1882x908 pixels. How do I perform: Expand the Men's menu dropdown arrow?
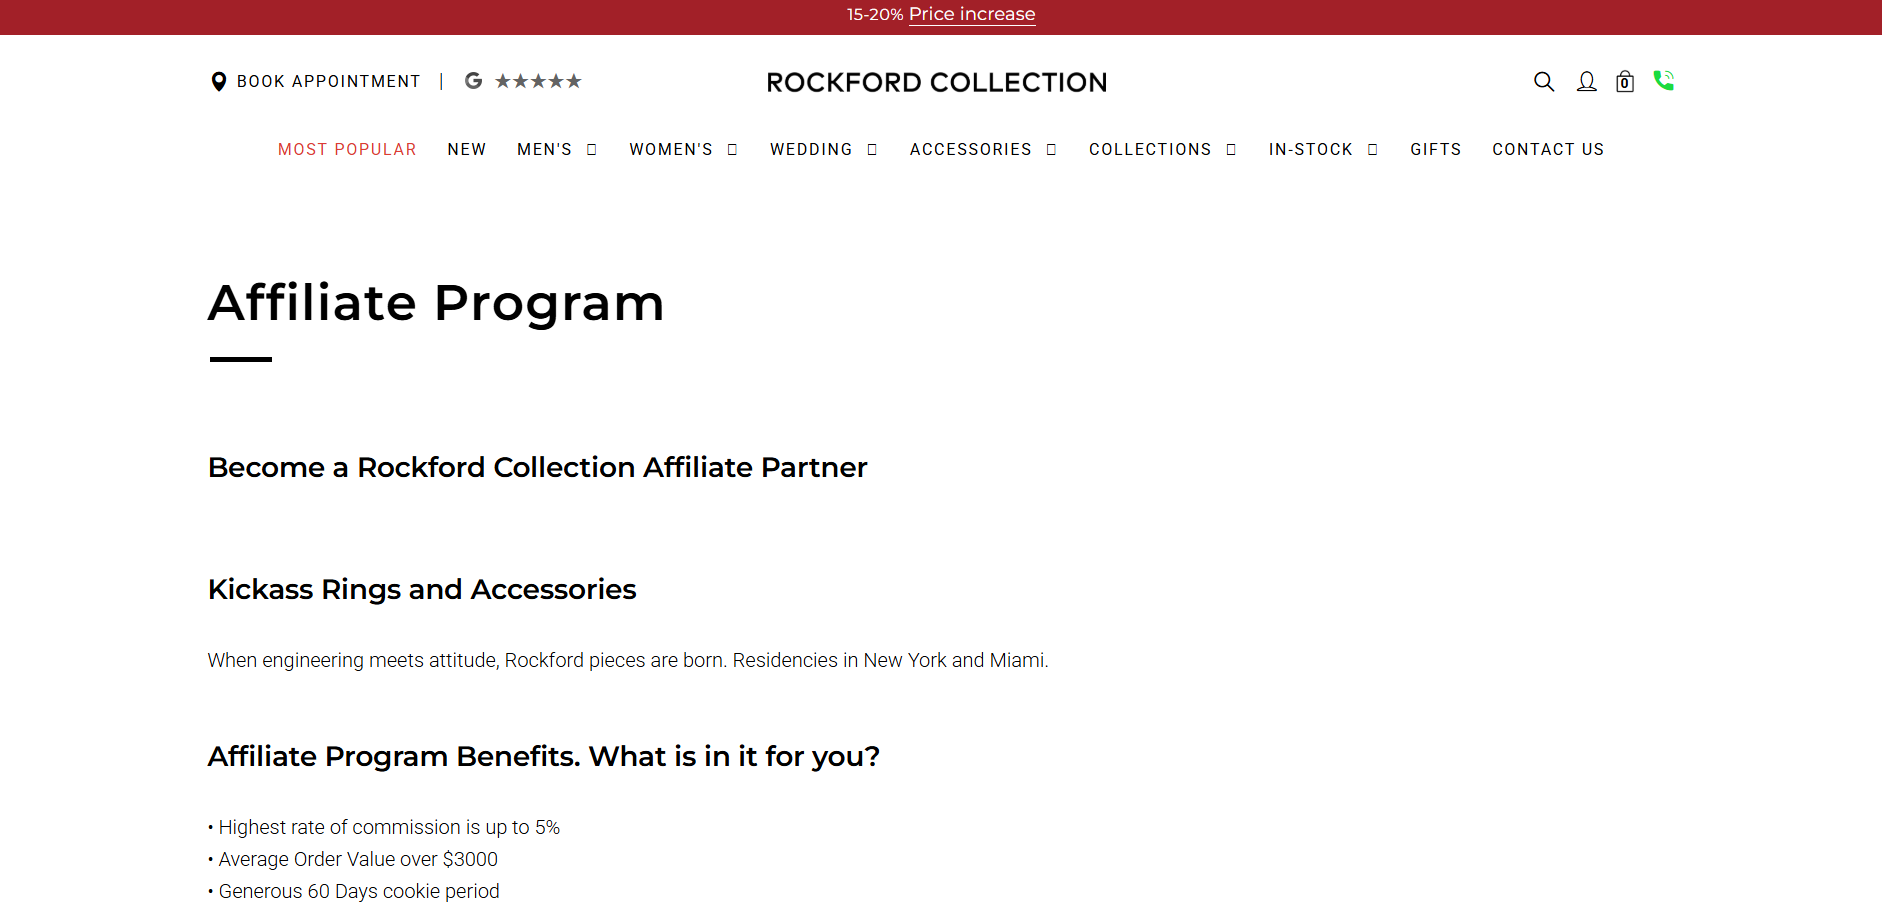point(592,150)
